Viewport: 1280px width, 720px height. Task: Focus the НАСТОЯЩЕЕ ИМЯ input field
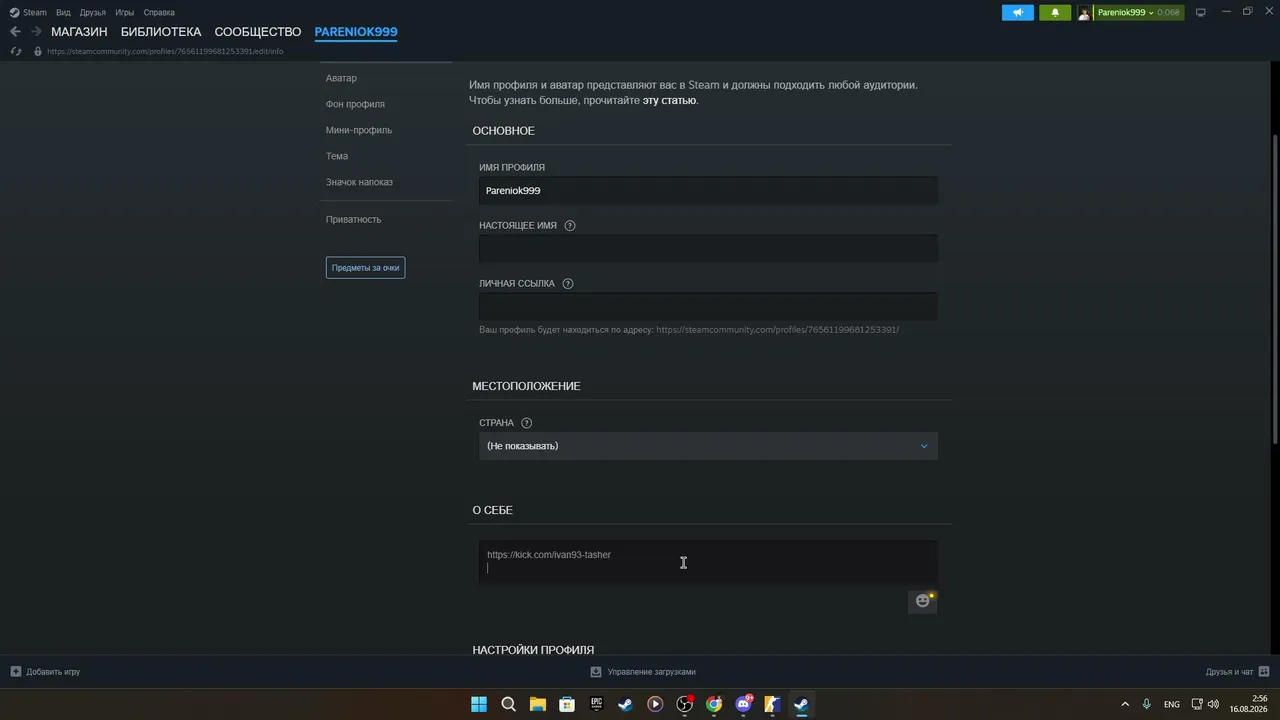(708, 248)
